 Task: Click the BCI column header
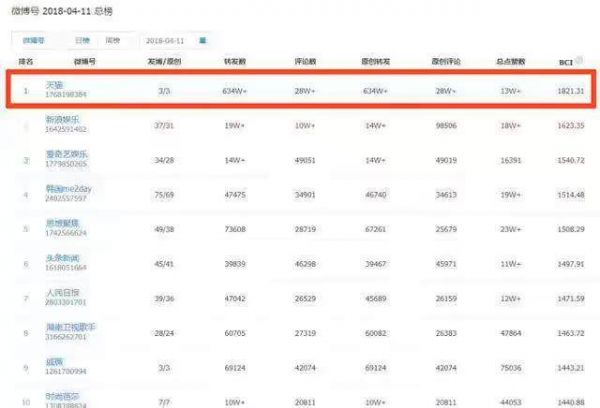(565, 62)
